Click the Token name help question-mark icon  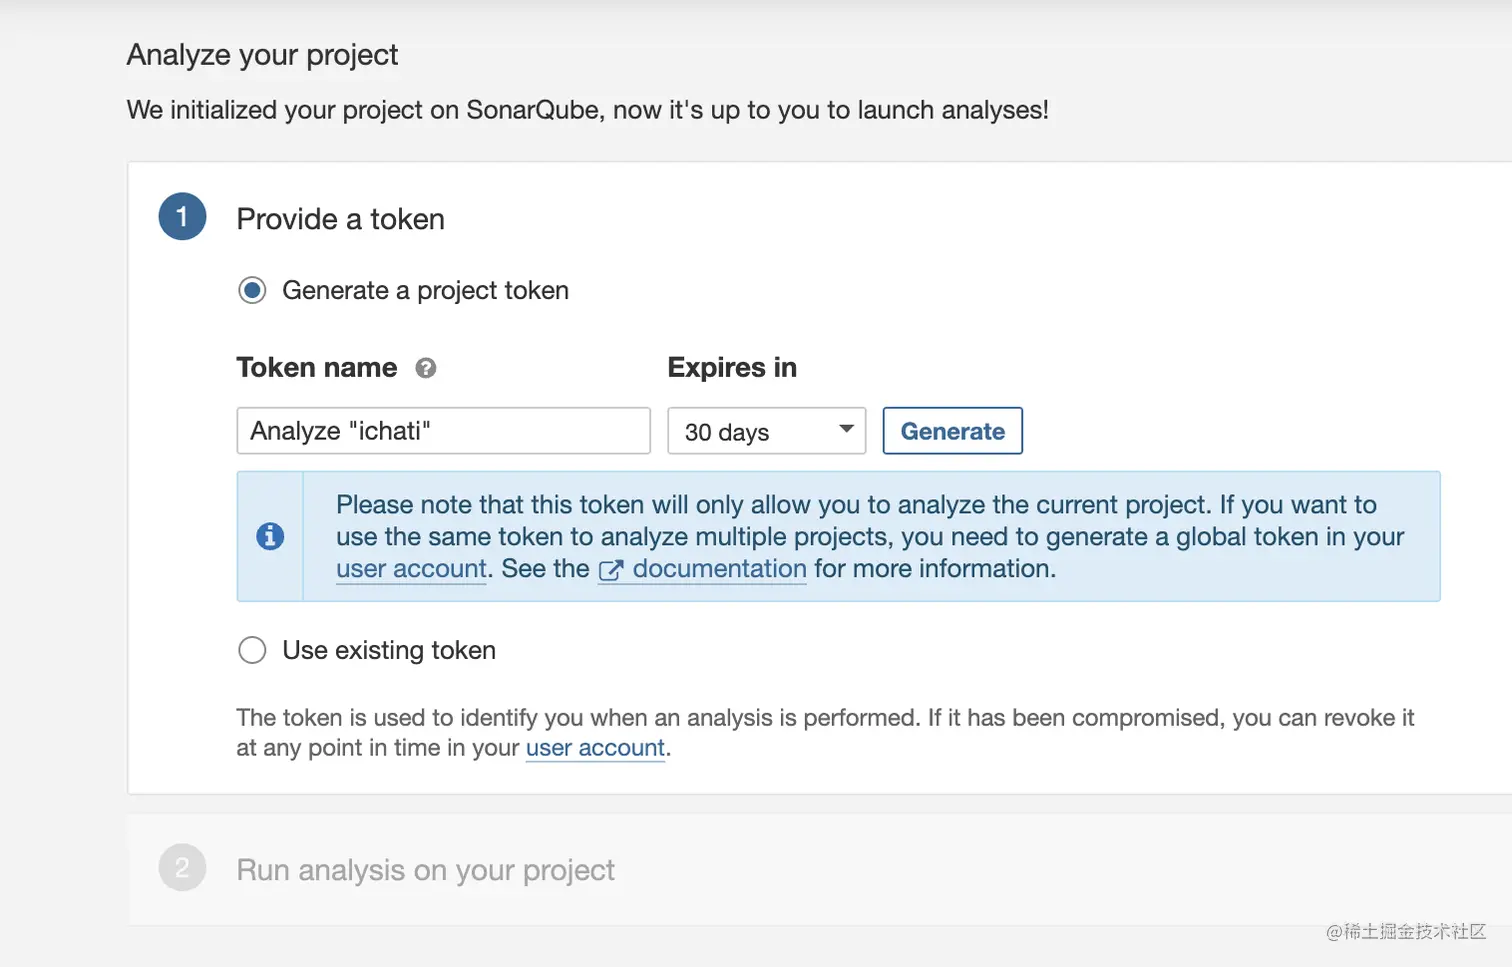(426, 368)
